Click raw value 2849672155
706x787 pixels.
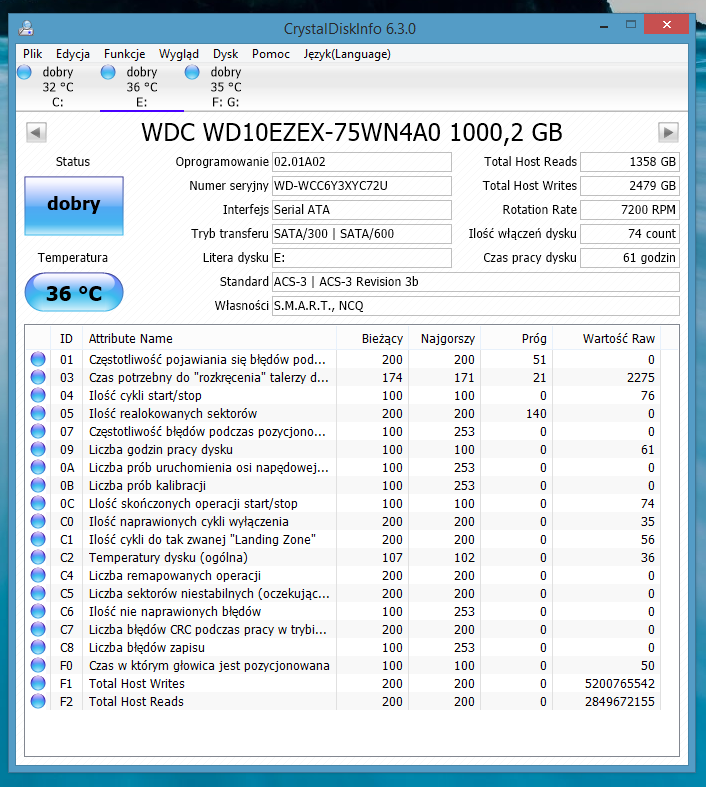(620, 702)
